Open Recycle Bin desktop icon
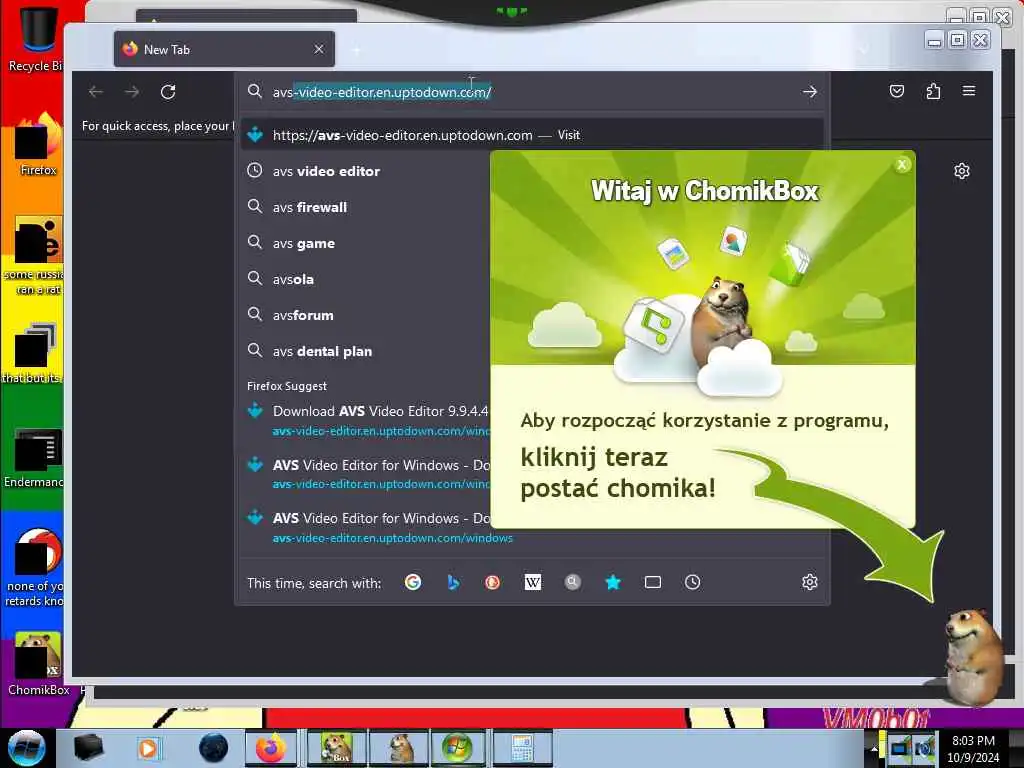The image size is (1024, 768). (x=36, y=38)
